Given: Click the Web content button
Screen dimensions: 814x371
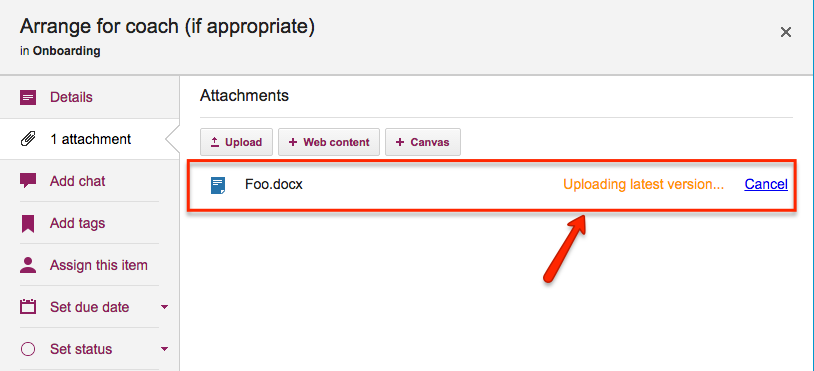Looking at the screenshot, I should 329,142.
